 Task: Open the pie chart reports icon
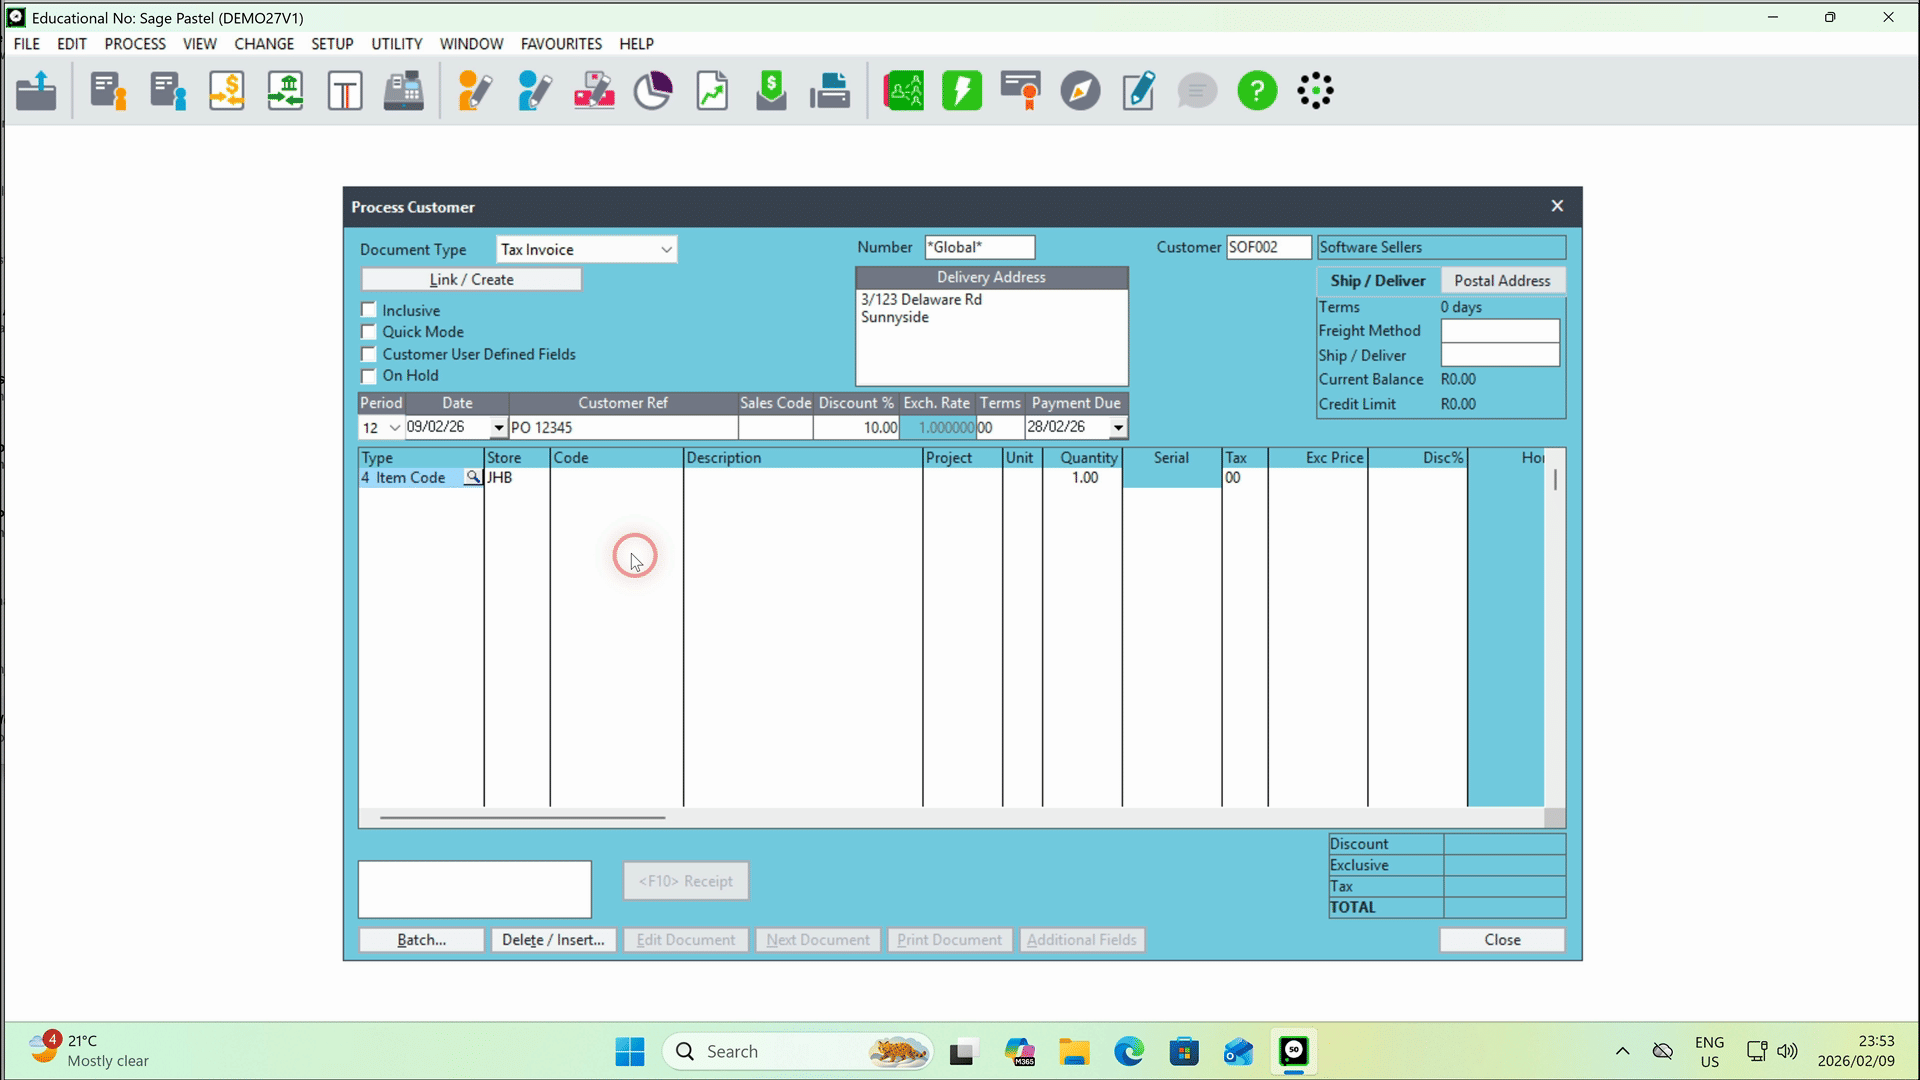coord(653,91)
